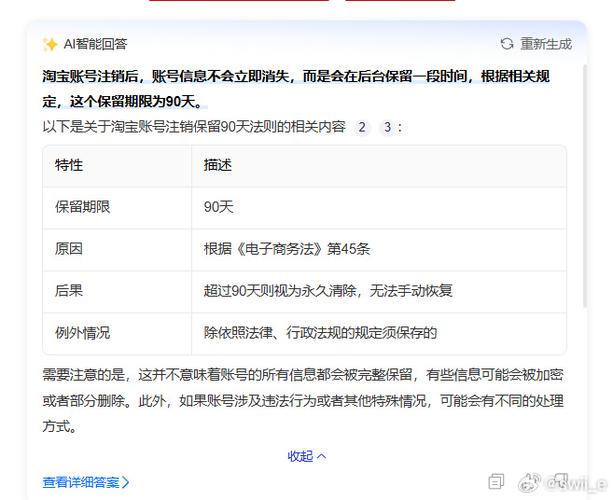The image size is (613, 500).
Task: Click the AI智能回答 heading
Action: 95,44
